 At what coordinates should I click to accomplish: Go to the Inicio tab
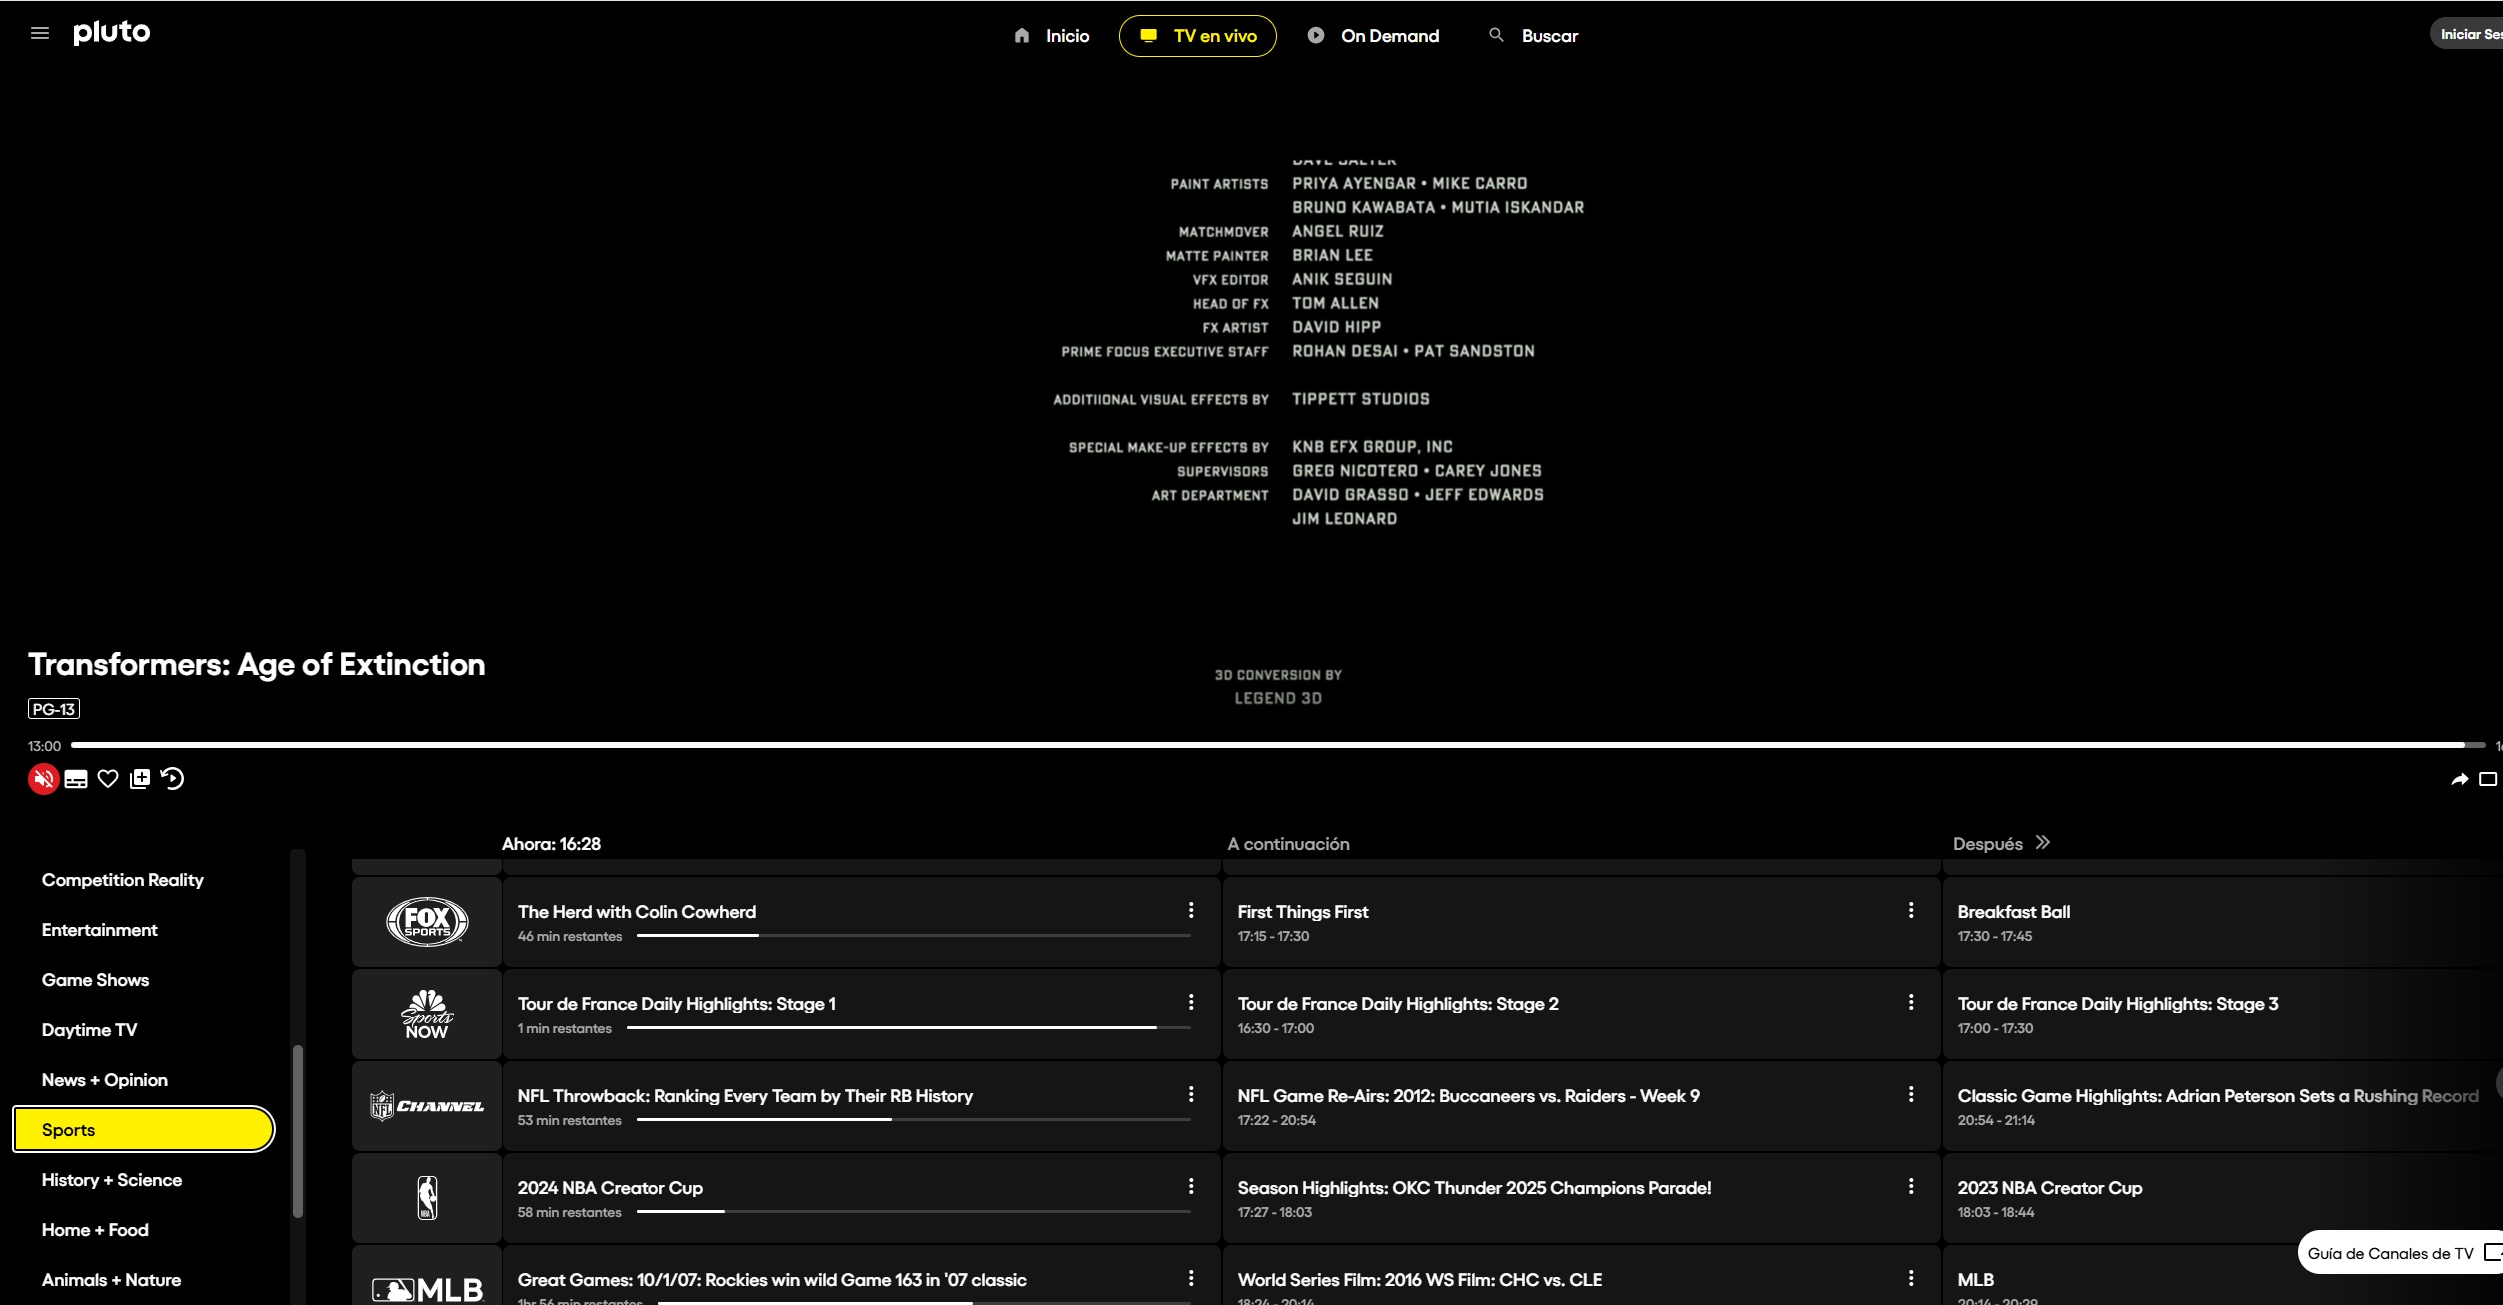click(x=1051, y=36)
